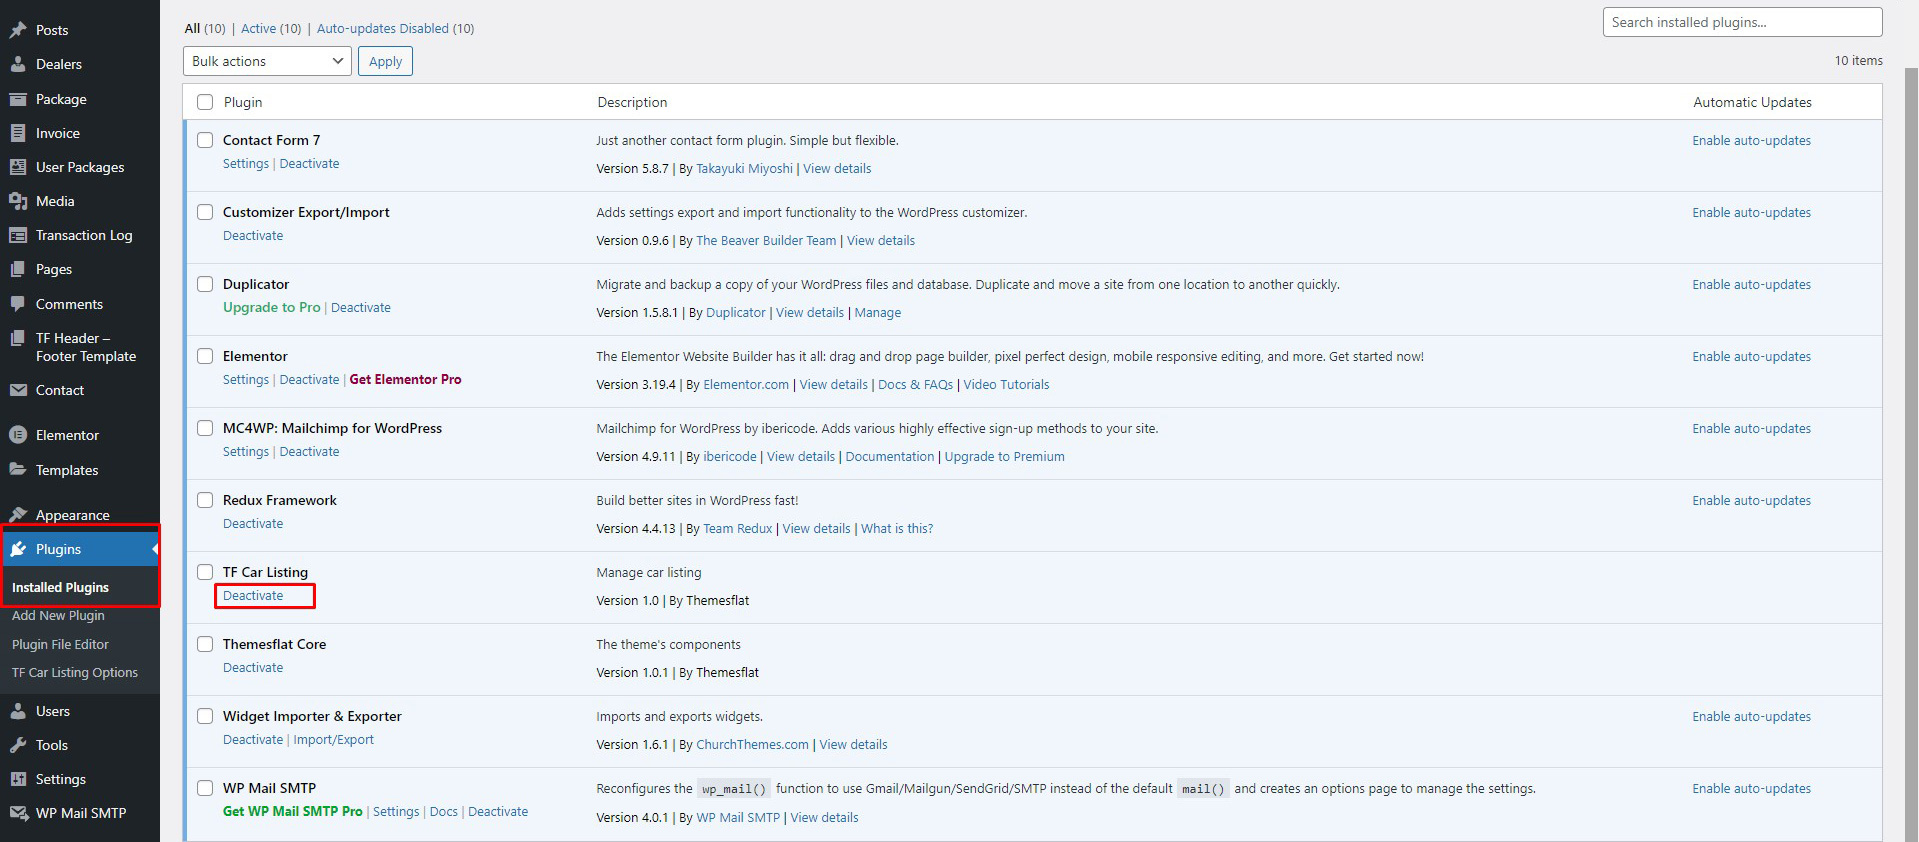Screen dimensions: 1919x842
Task: View details of Widget Importer & Exporter
Action: (853, 744)
